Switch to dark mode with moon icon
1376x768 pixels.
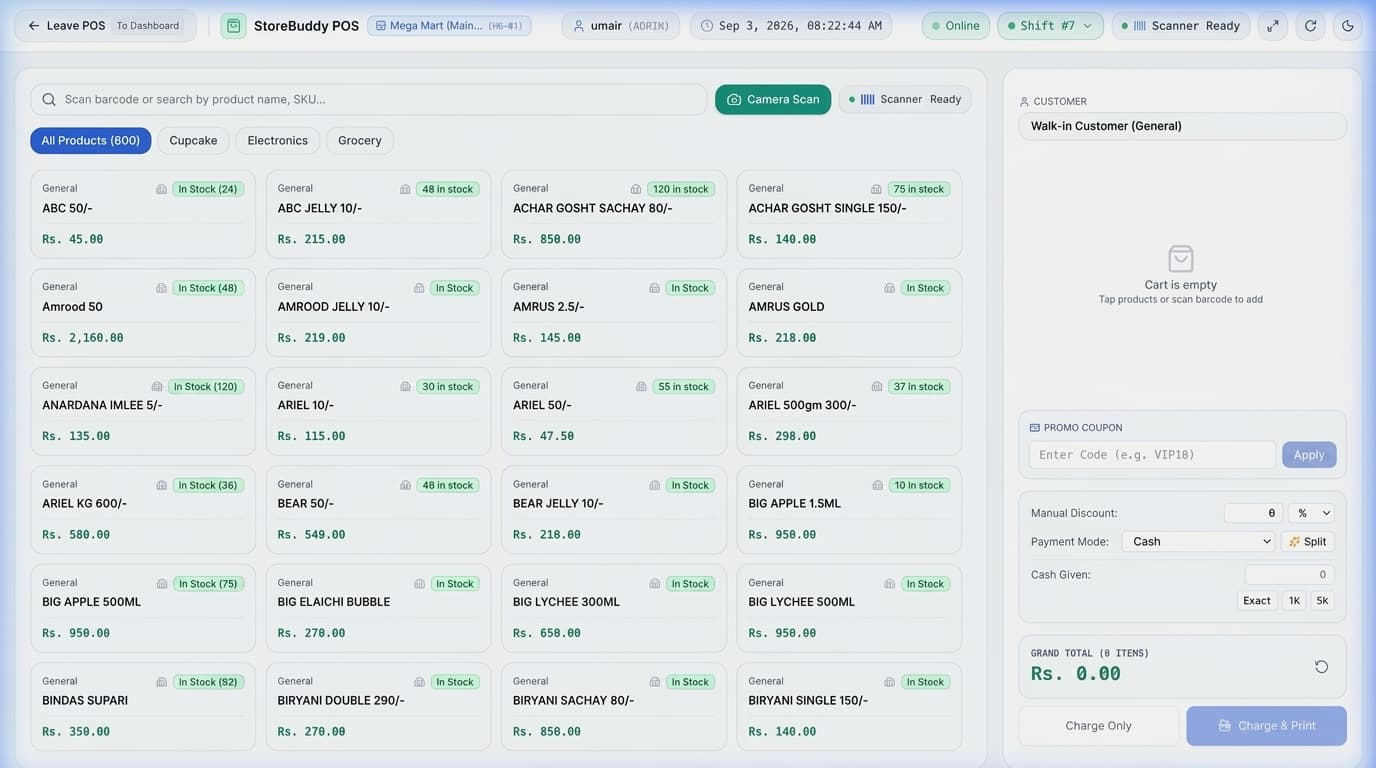click(1348, 26)
